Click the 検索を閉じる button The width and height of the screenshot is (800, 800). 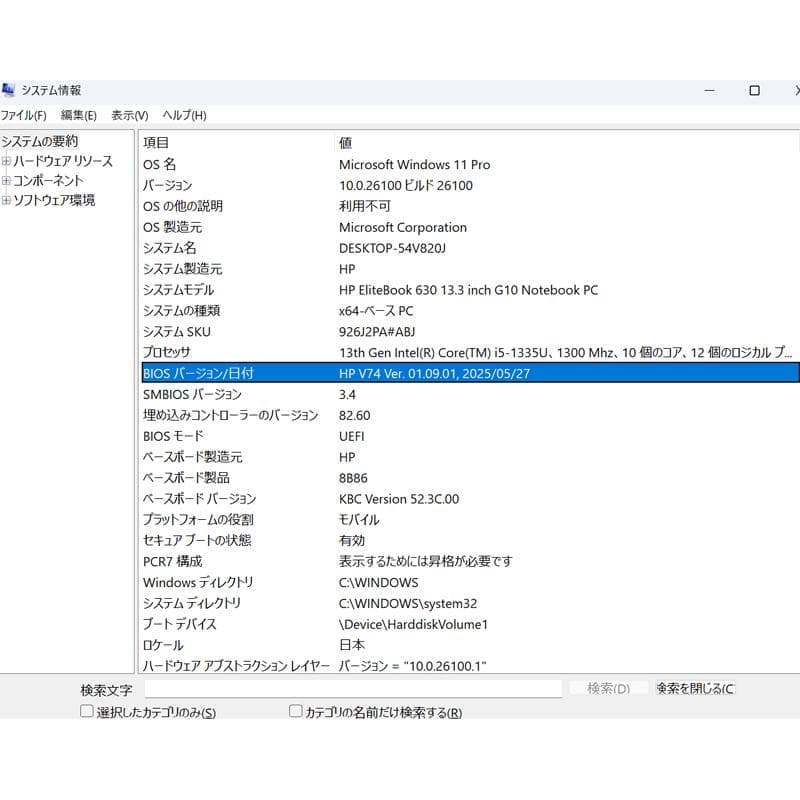(x=695, y=689)
